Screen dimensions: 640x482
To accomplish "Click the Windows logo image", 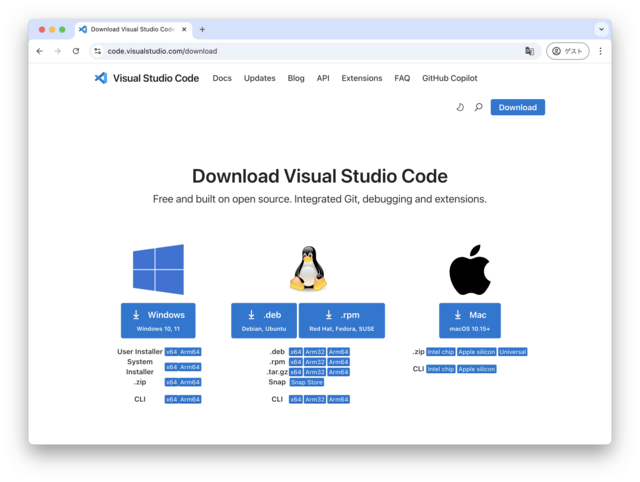I will [x=158, y=269].
